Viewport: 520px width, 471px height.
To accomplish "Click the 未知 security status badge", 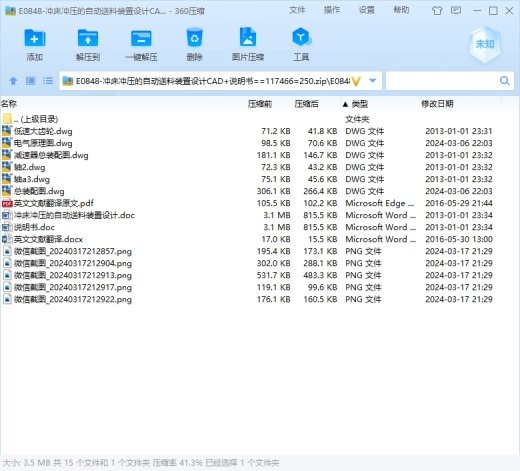I will pos(485,44).
